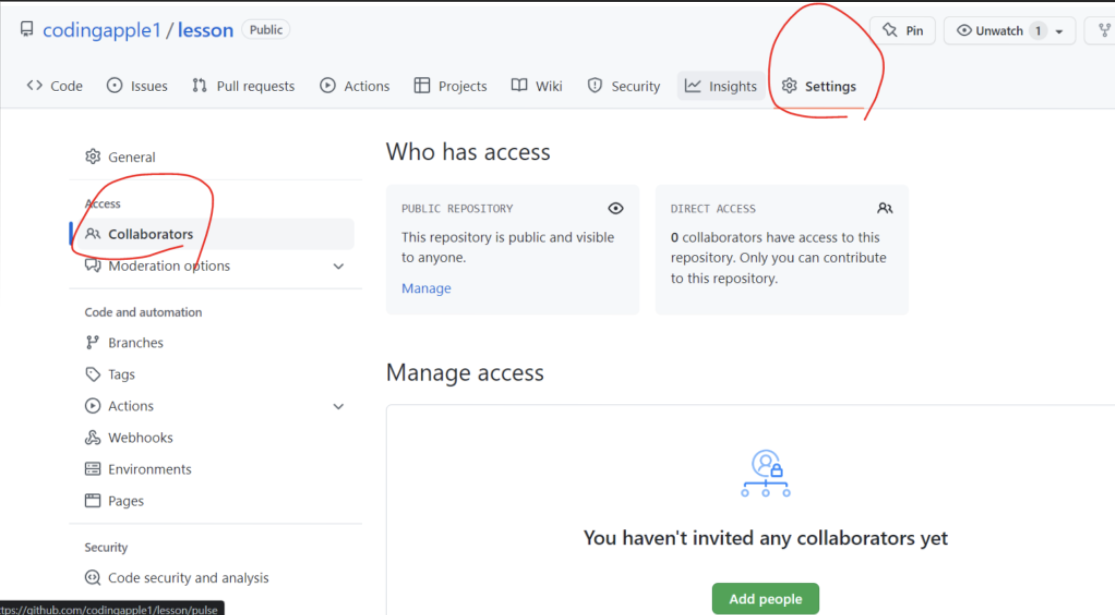
Task: Click the Webhooks icon in sidebar
Action: [92, 437]
